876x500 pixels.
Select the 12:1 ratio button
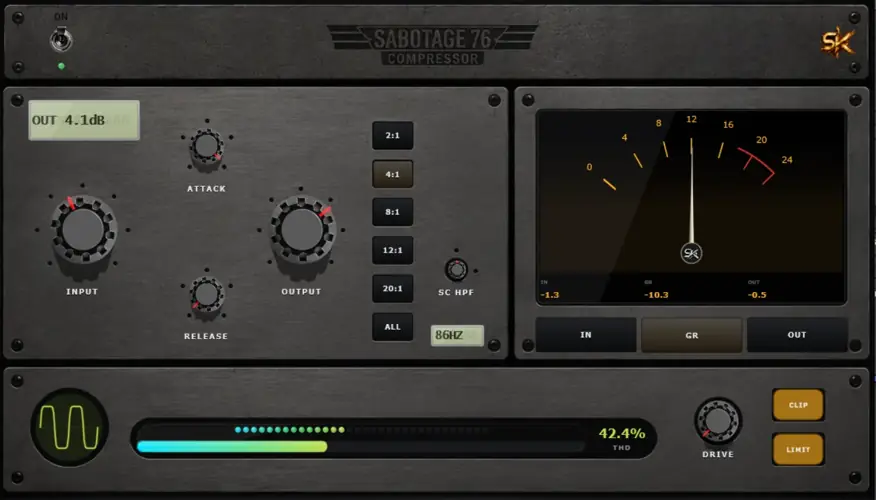click(x=393, y=250)
